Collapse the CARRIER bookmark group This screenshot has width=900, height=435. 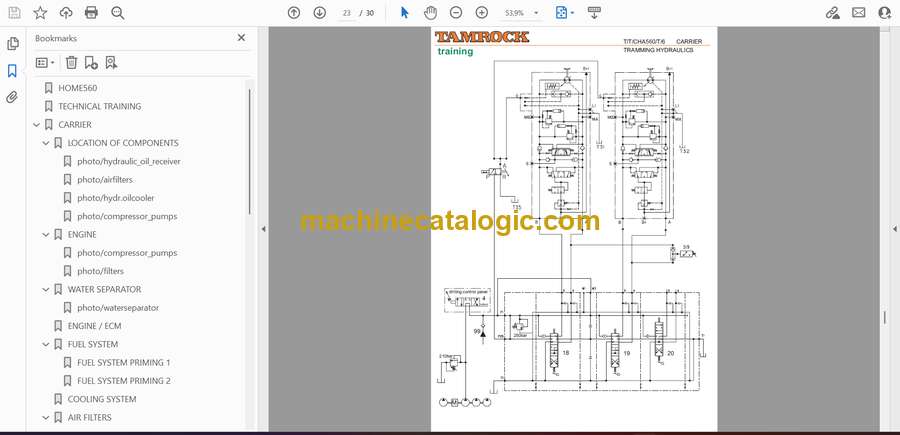[x=37, y=125]
